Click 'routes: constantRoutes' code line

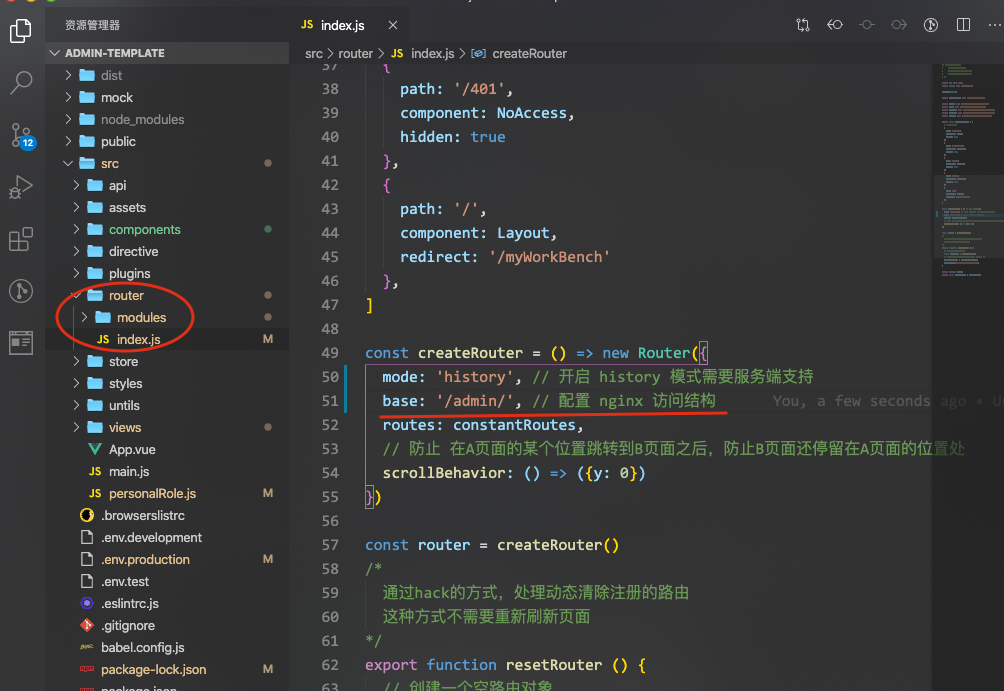coord(483,425)
